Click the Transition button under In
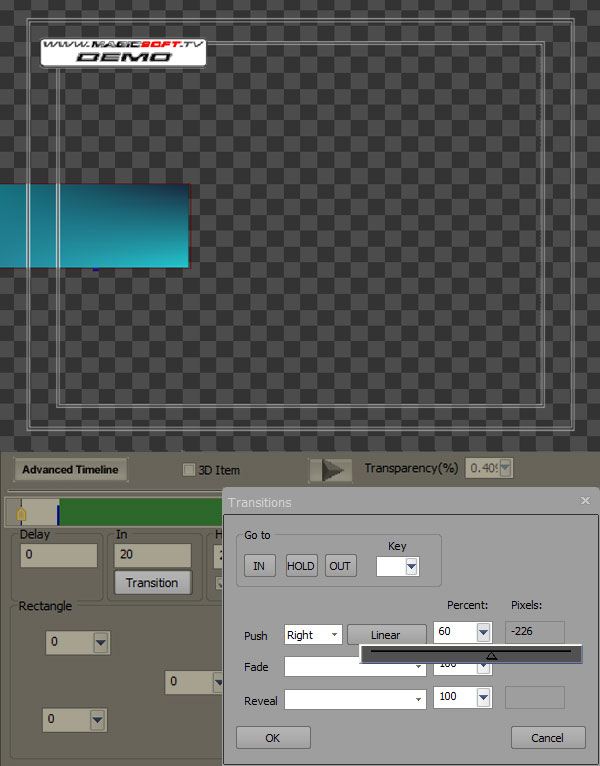Screen dimensions: 600x766 click(x=152, y=583)
